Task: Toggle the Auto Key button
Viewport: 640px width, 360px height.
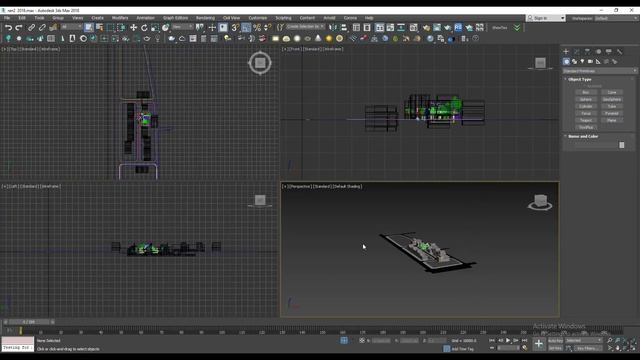Action: click(555, 340)
